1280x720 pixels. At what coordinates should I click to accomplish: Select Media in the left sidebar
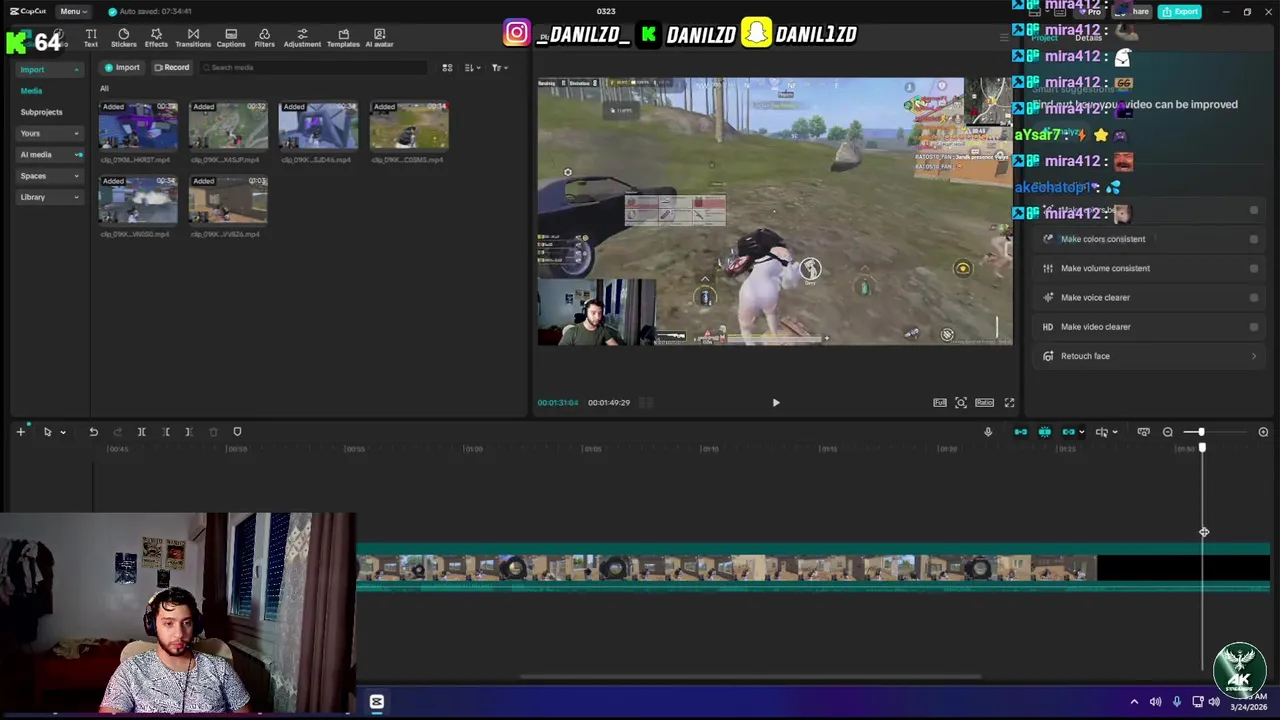31,91
